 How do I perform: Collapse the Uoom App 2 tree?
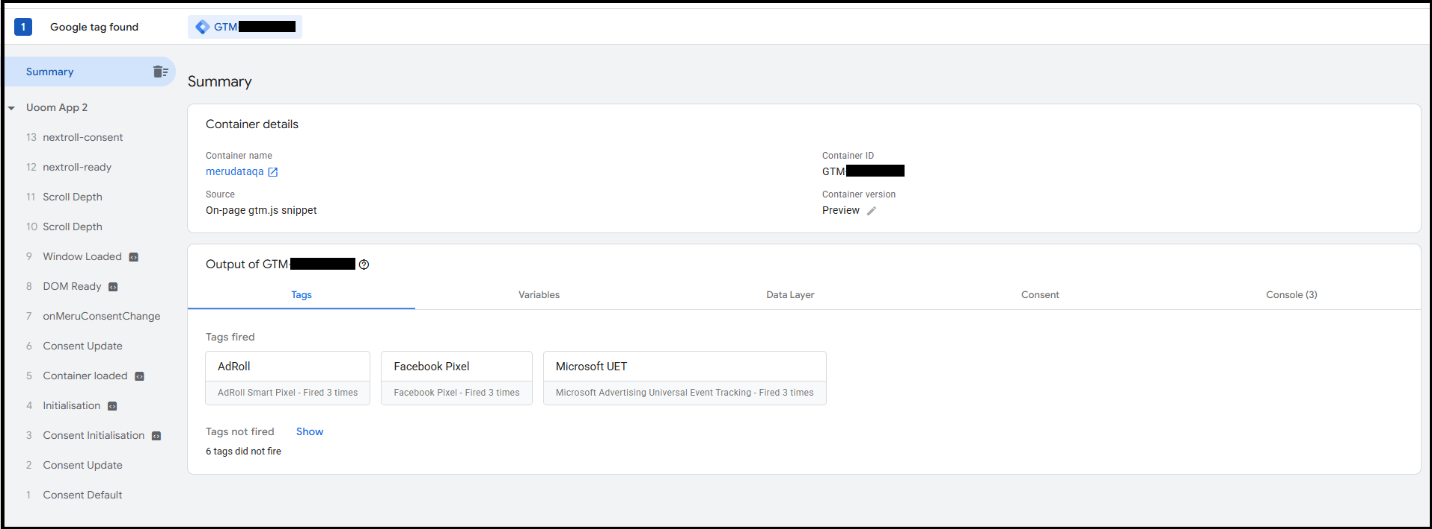coord(11,108)
